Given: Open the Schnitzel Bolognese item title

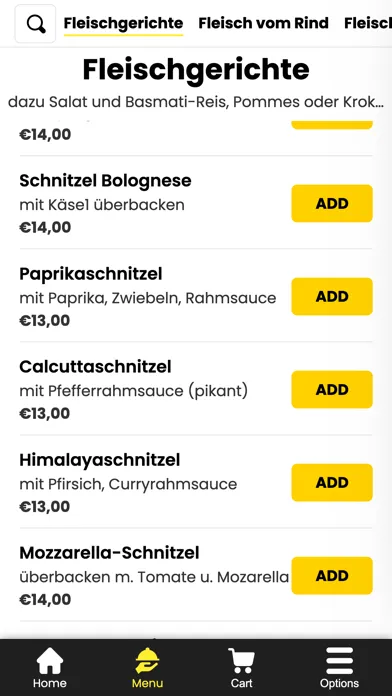Looking at the screenshot, I should pos(105,181).
